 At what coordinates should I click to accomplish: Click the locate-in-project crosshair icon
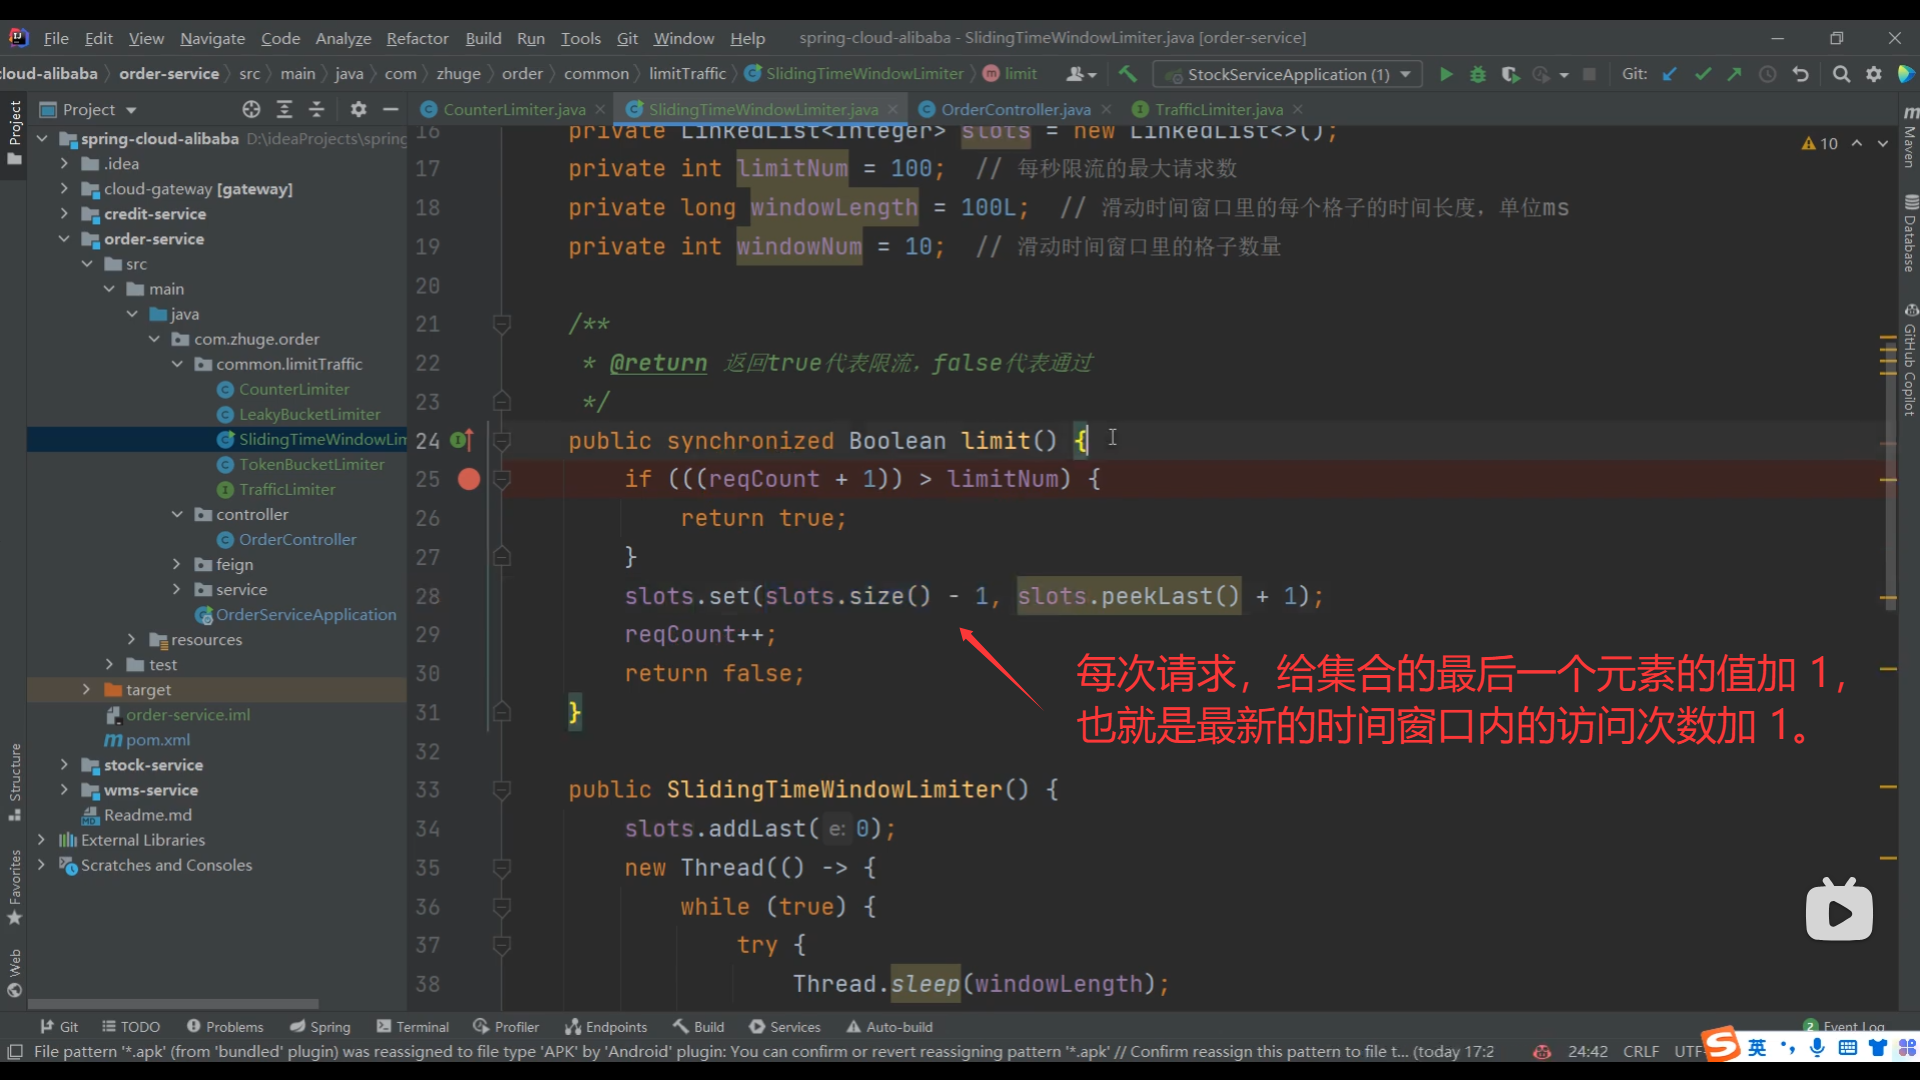(x=251, y=109)
